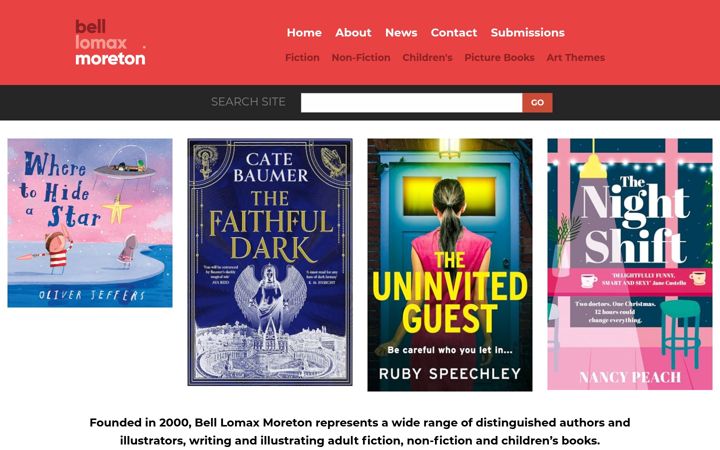The width and height of the screenshot is (720, 450).
Task: Click the Bell Lomax Moreton logo
Action: (110, 42)
